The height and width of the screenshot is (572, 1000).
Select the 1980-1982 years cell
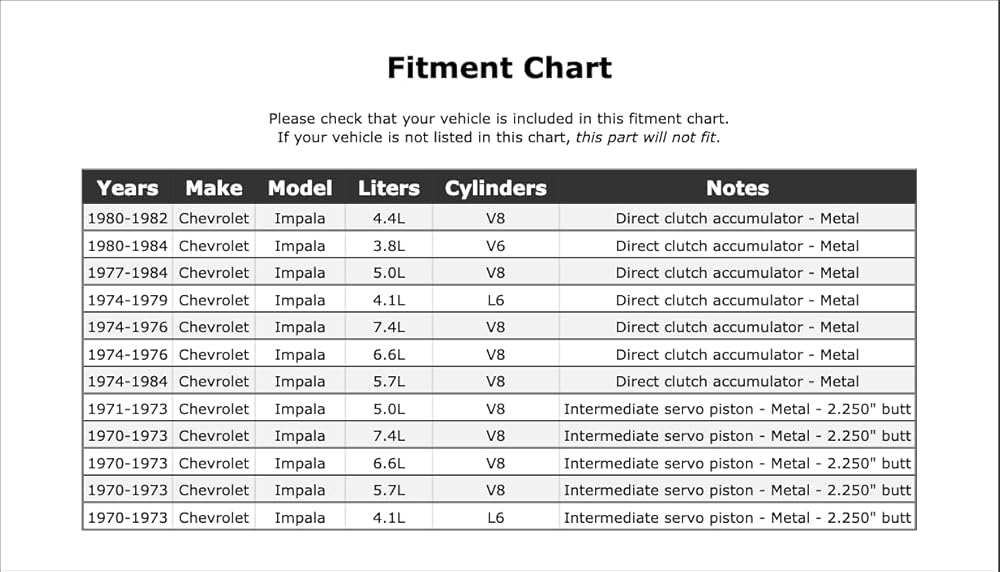(x=128, y=218)
